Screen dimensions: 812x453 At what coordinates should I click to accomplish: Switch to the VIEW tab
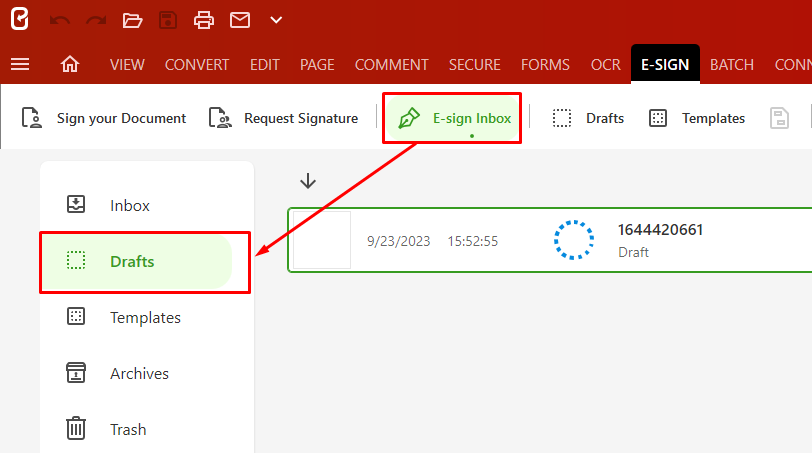[x=127, y=65]
